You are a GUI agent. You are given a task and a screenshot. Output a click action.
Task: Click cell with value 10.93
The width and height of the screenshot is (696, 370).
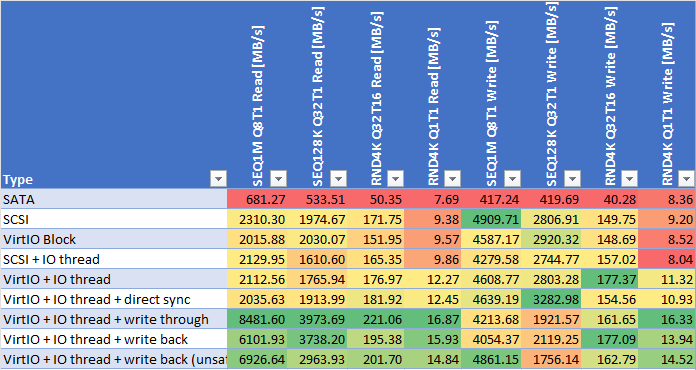[x=667, y=299]
